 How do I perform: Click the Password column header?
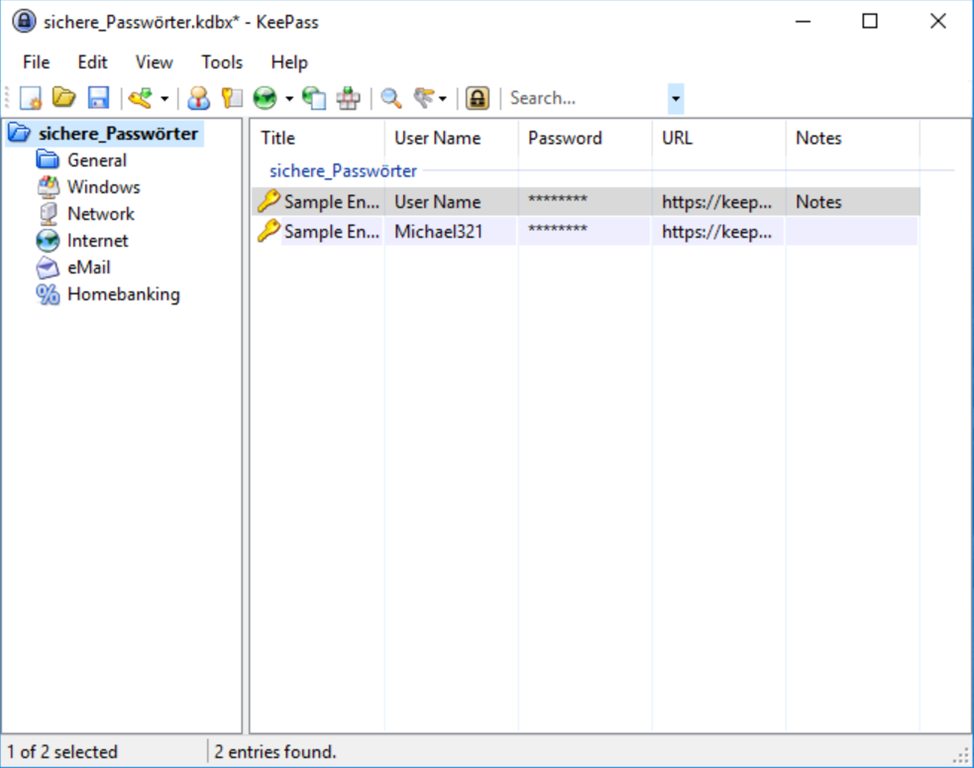coord(565,138)
